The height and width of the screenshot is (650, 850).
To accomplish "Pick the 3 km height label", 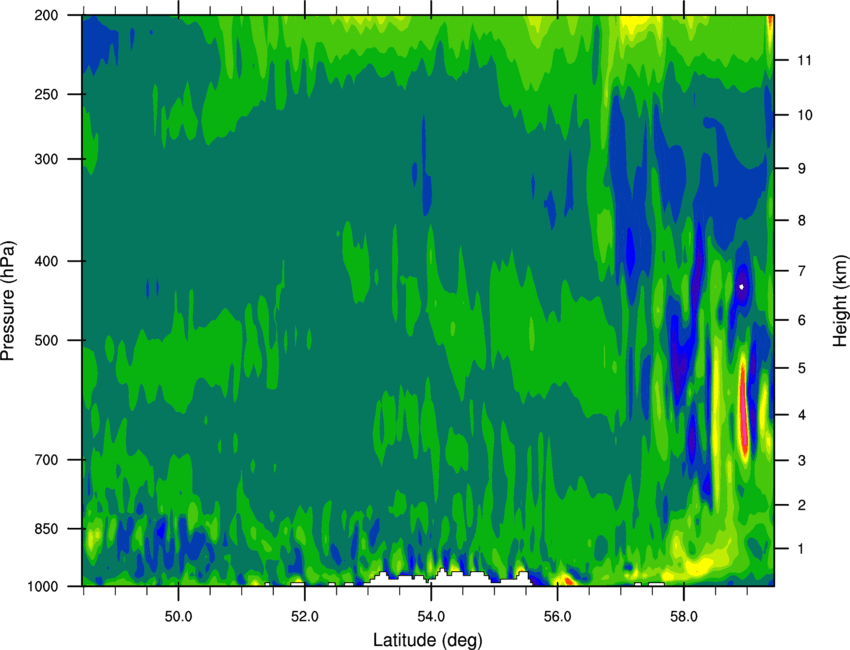I will pyautogui.click(x=802, y=460).
